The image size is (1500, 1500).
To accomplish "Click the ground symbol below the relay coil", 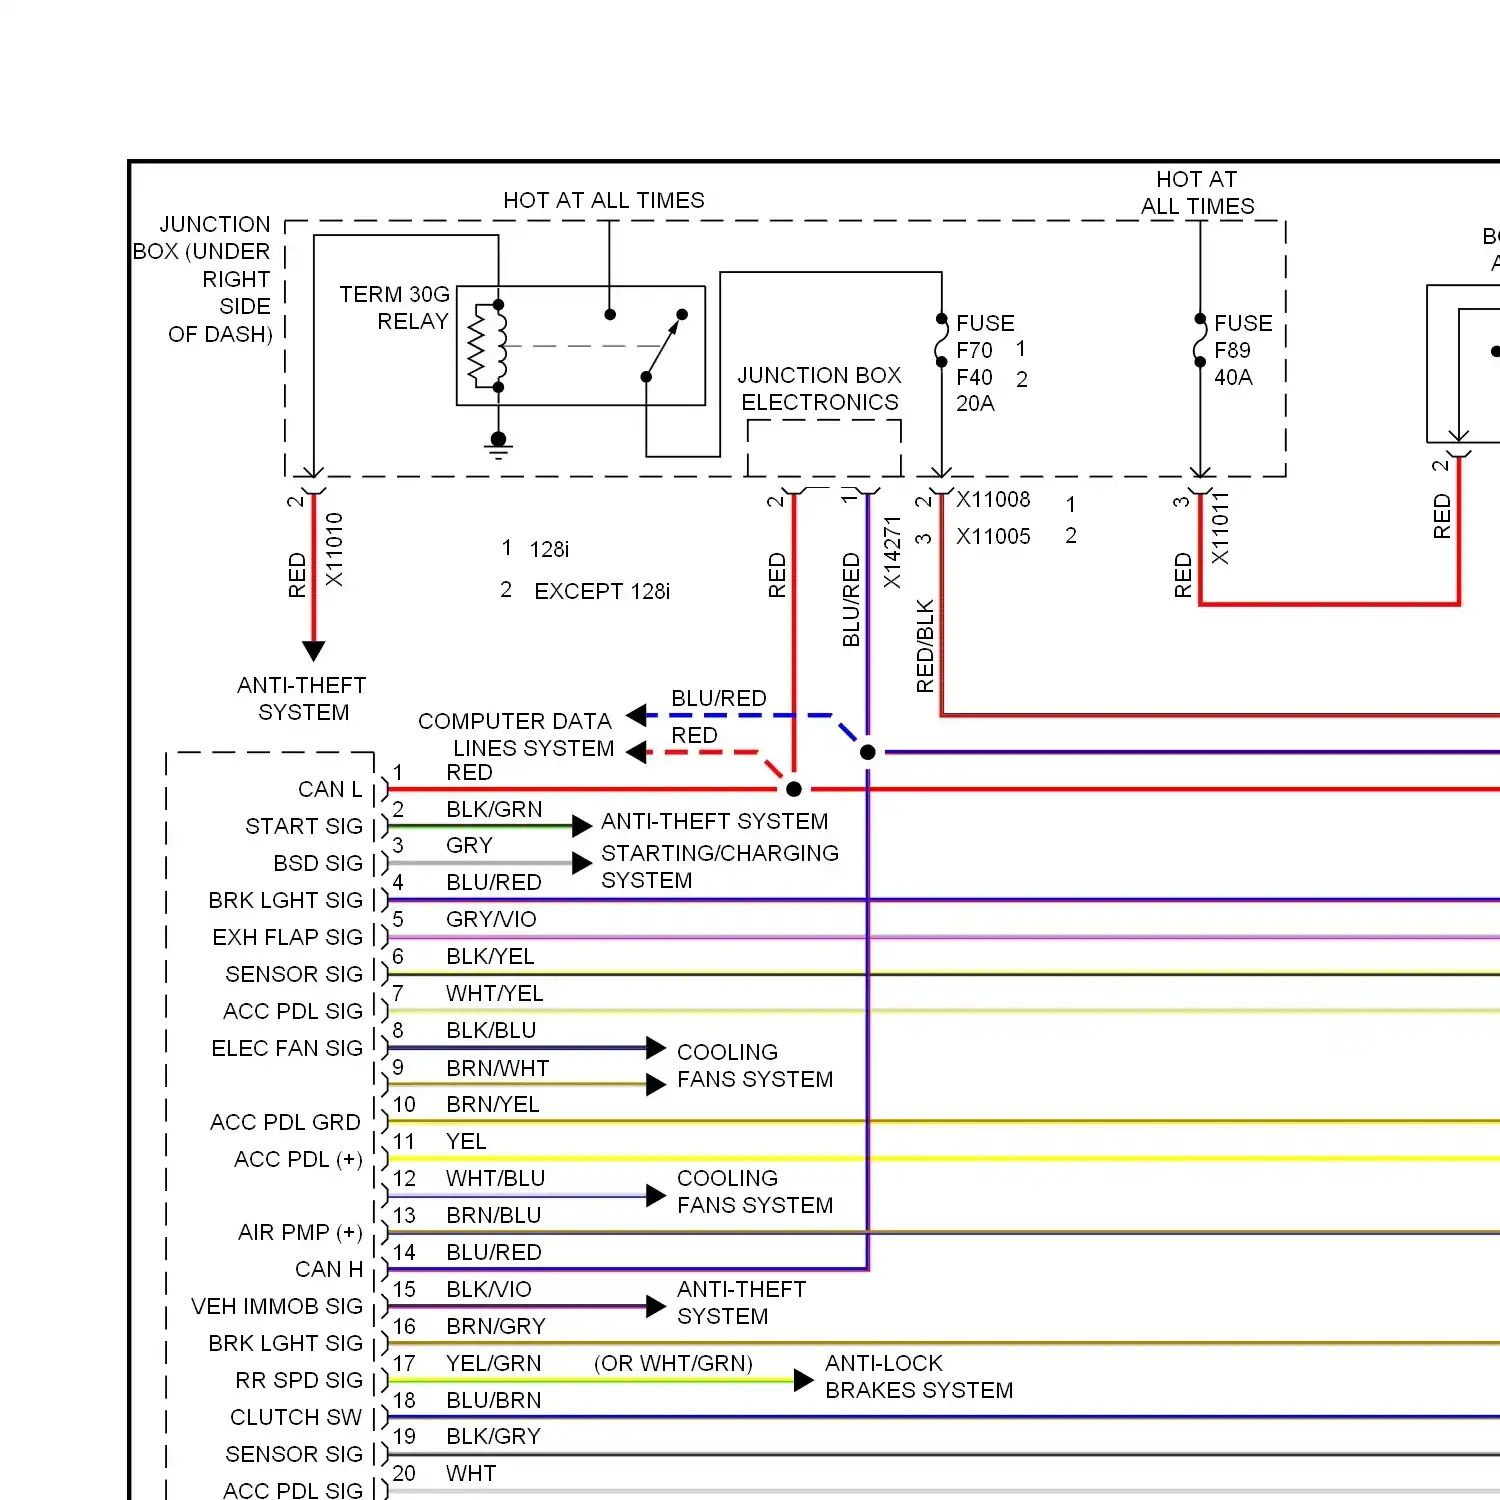I will (x=498, y=446).
